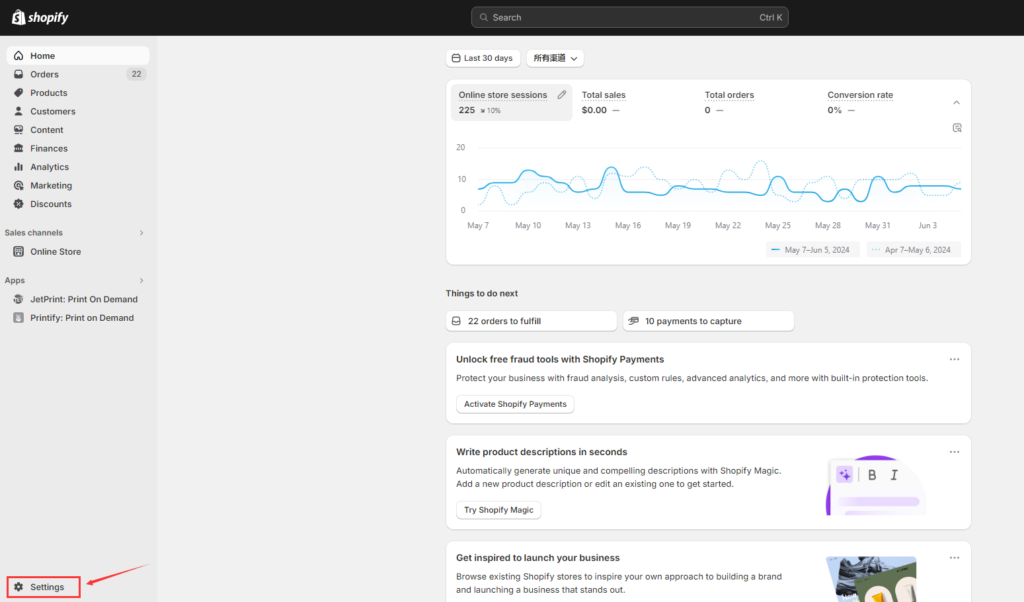Click Activate Shopify Payments button

[x=515, y=404]
